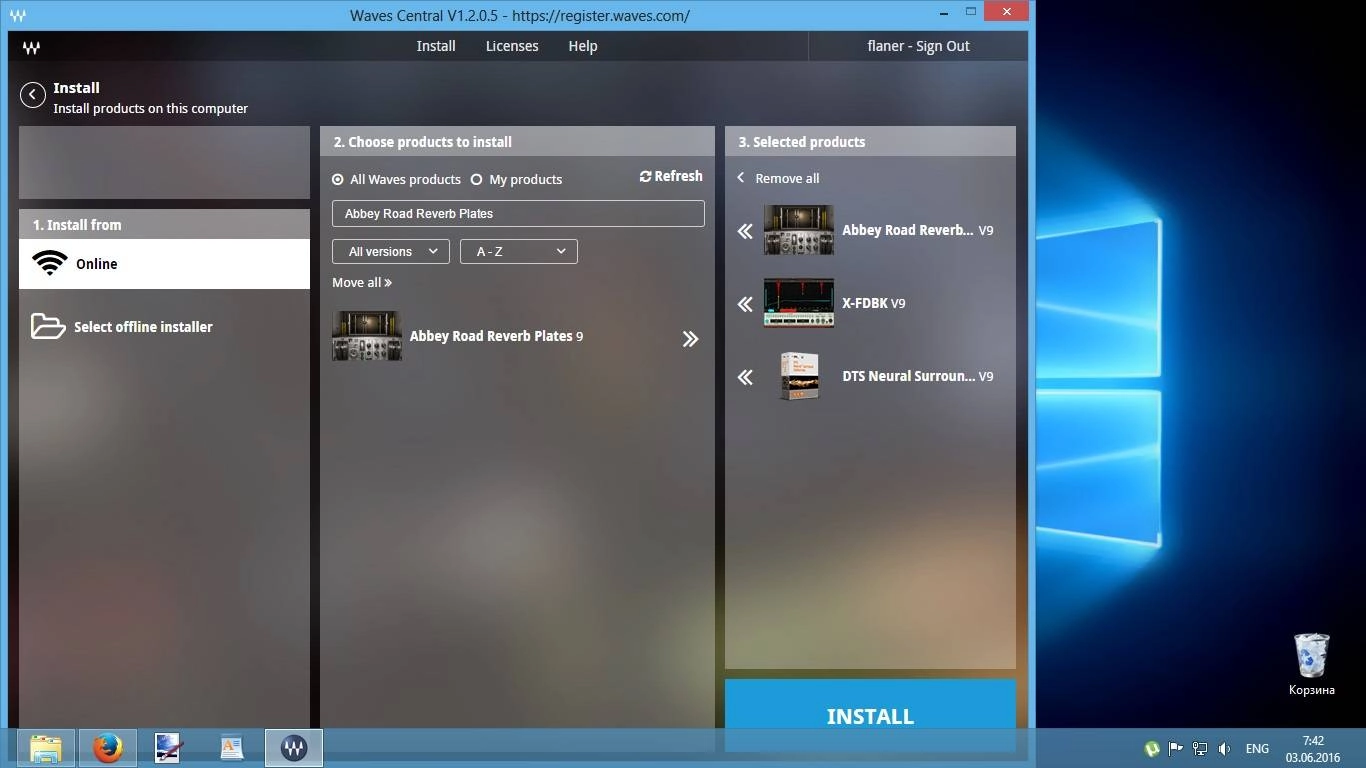Remove DTS Neural Surround from selected products
This screenshot has width=1366, height=768.
[745, 377]
